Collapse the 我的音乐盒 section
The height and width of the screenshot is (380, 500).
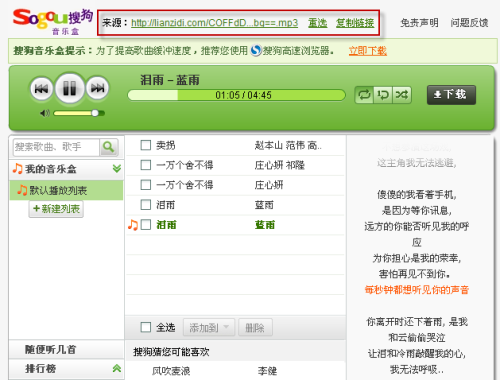pos(117,169)
